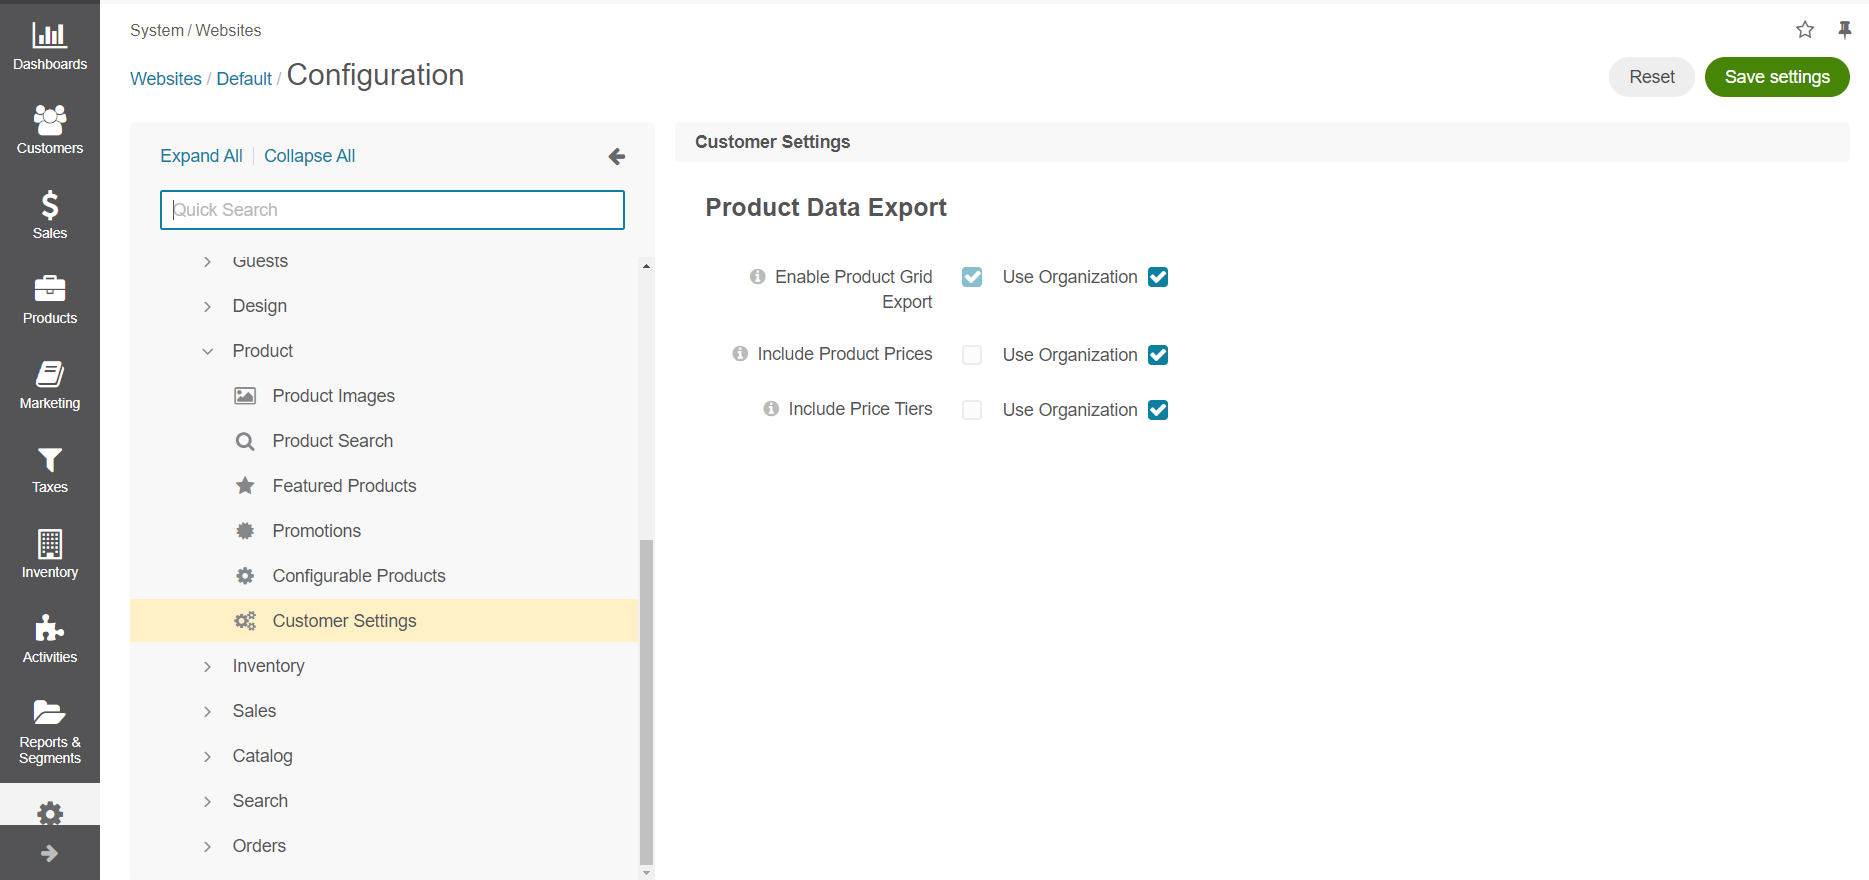Uncheck Use Organization for Include Price Tiers
Viewport: 1869px width, 880px height.
click(1158, 410)
